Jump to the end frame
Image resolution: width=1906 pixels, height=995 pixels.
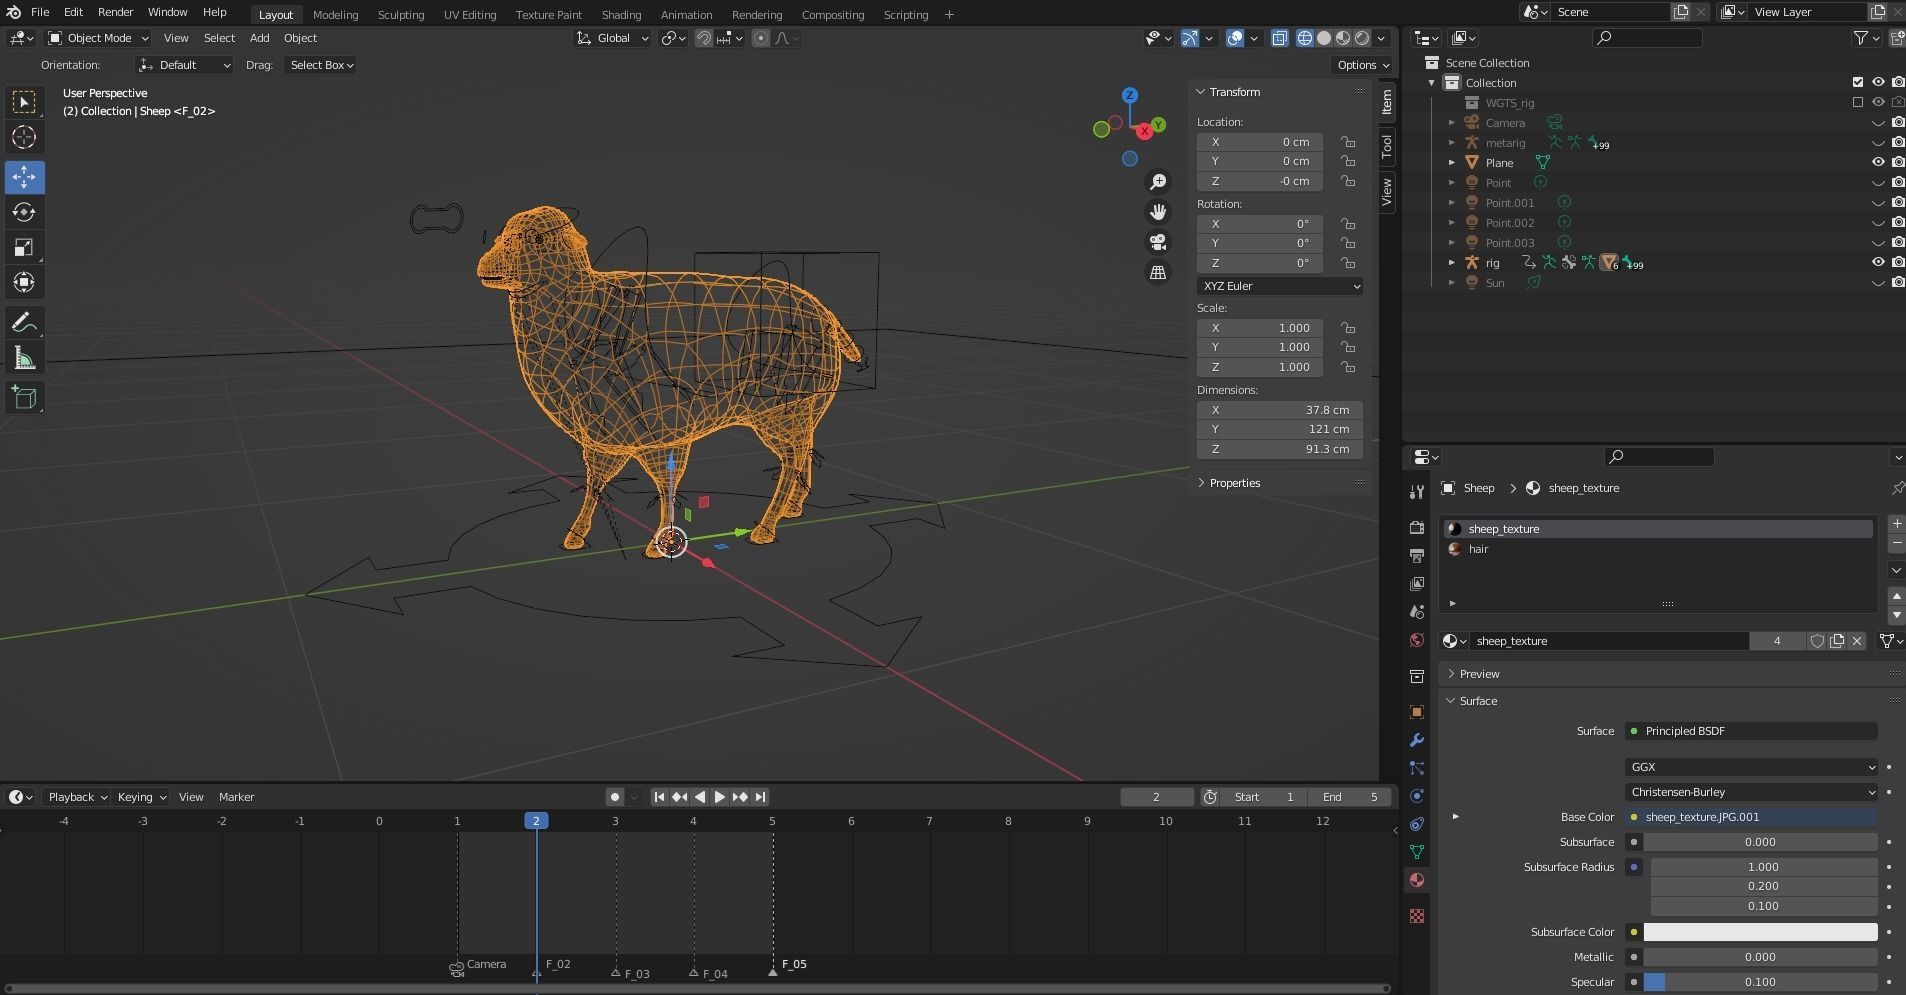pos(760,797)
